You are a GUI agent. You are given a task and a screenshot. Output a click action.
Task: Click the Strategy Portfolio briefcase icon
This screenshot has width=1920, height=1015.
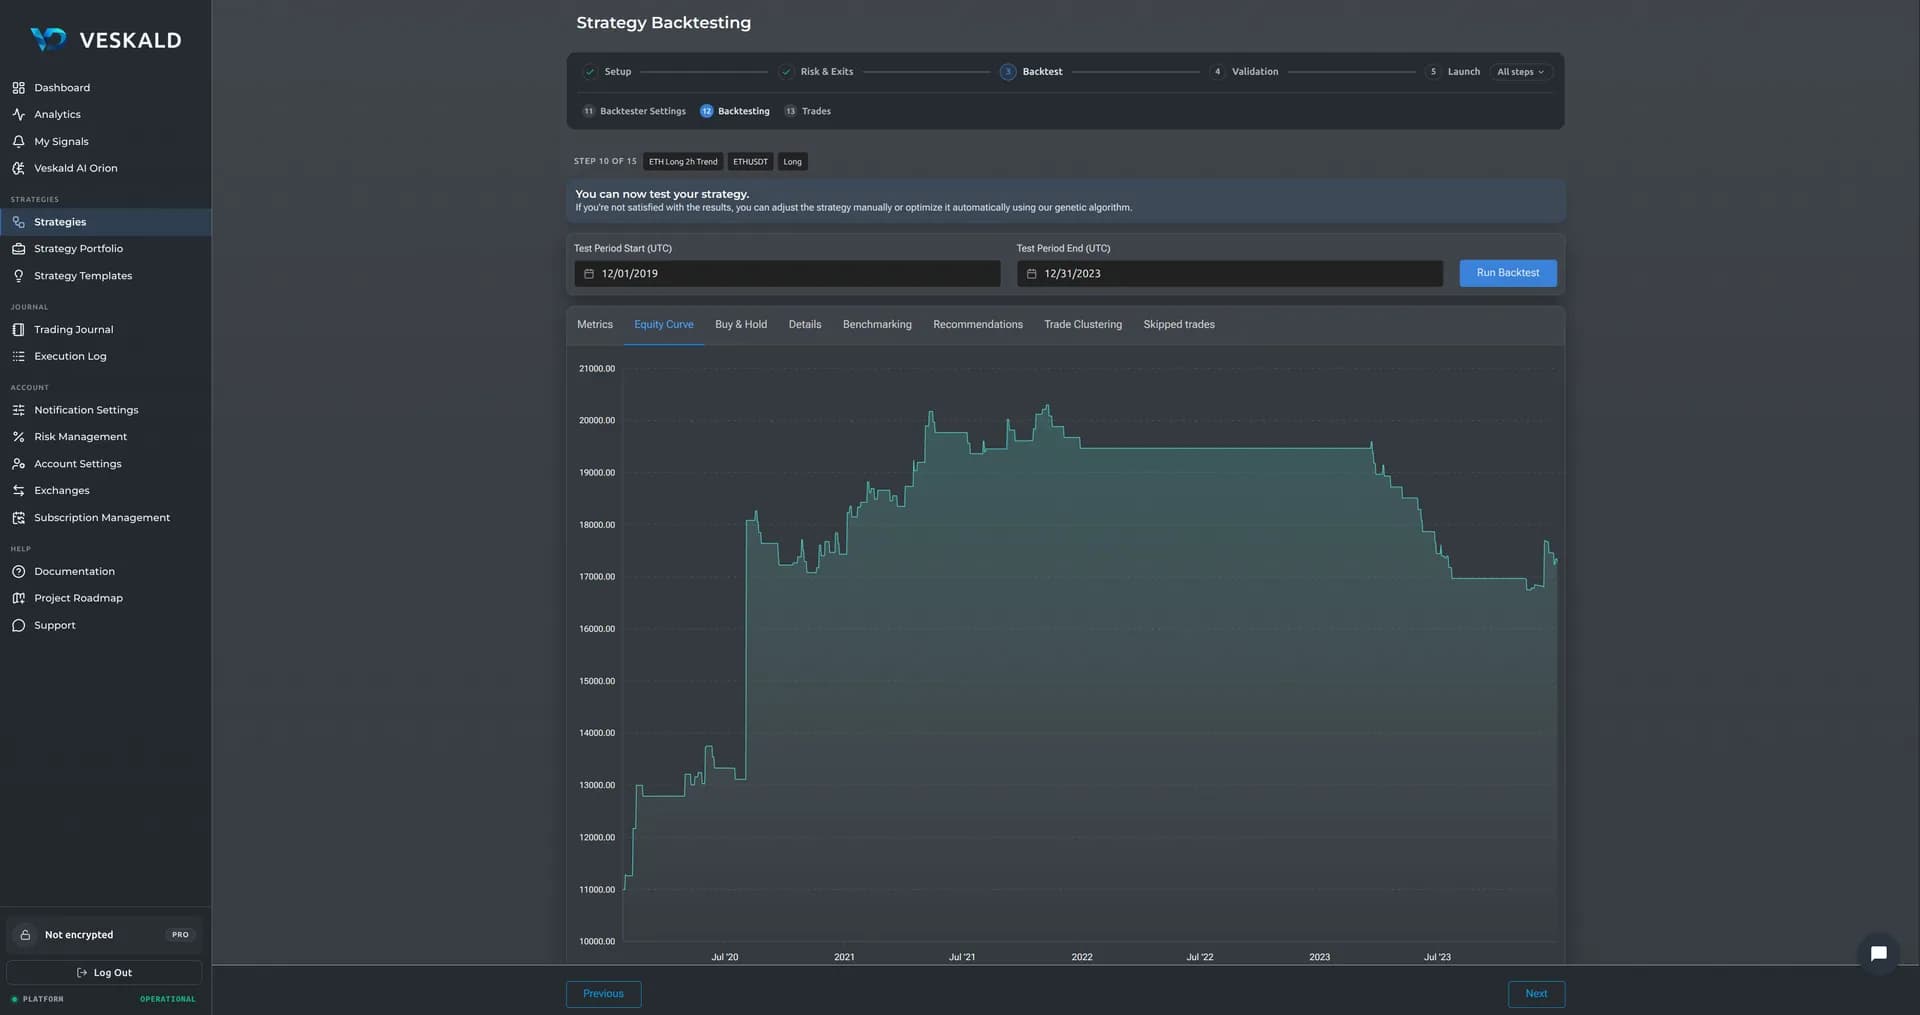point(18,249)
